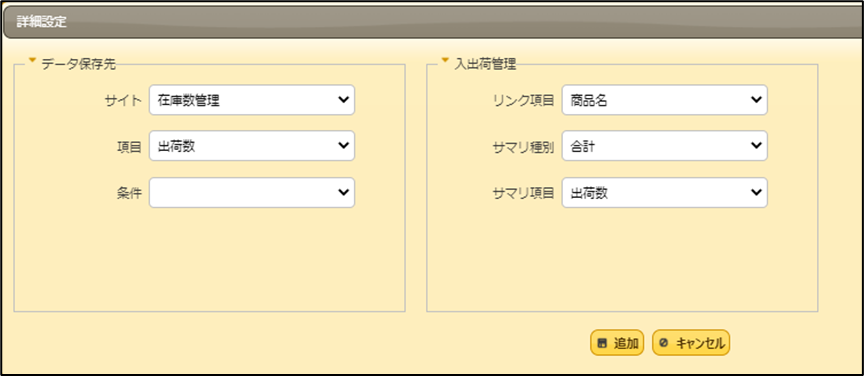Click the 入出荷管理 legend text
Image resolution: width=864 pixels, height=376 pixels.
click(485, 64)
